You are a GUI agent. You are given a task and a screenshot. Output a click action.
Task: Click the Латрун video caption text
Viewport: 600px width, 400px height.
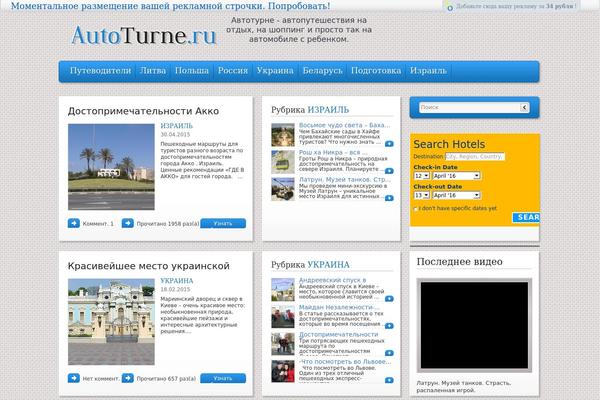464,387
